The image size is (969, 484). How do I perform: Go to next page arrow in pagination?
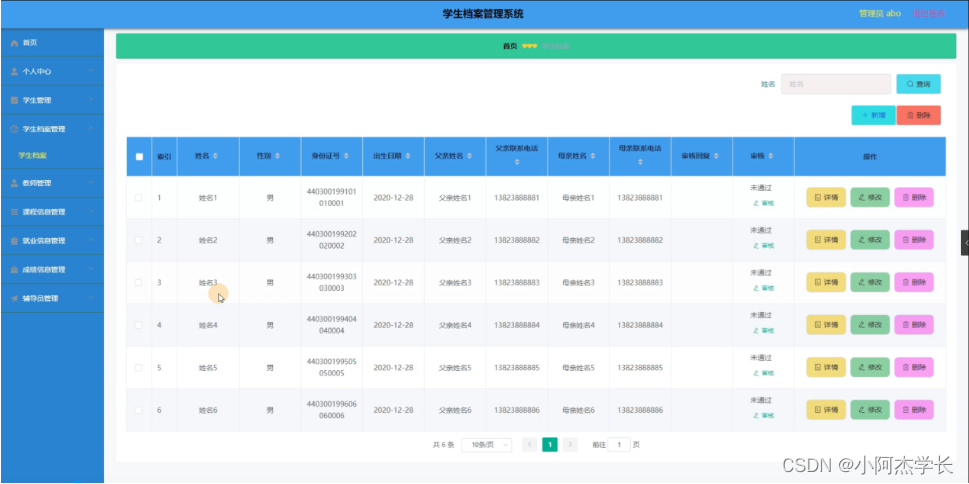(x=570, y=444)
